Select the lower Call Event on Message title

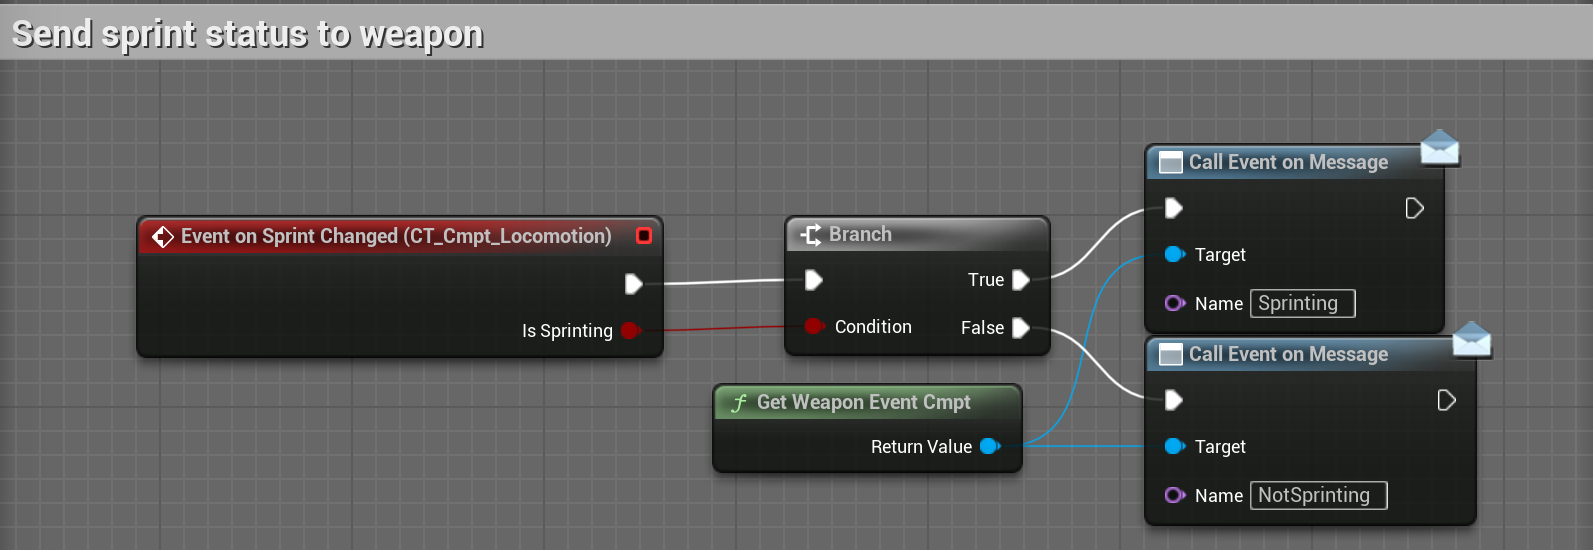click(x=1288, y=354)
